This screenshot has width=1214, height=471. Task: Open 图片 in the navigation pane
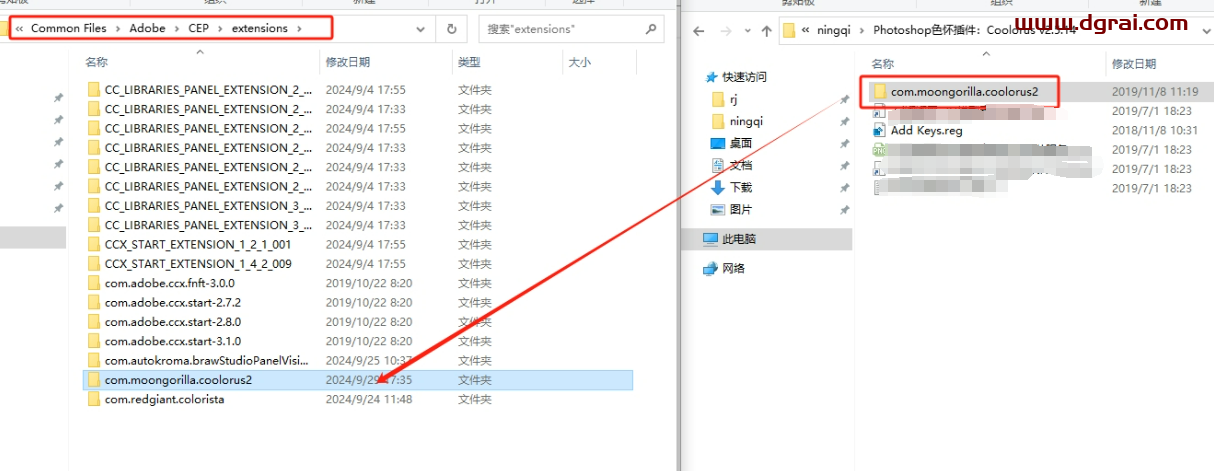point(741,209)
